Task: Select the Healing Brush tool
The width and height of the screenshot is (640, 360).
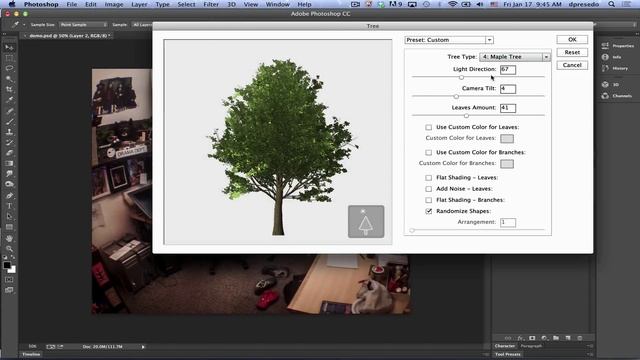Action: pyautogui.click(x=9, y=111)
